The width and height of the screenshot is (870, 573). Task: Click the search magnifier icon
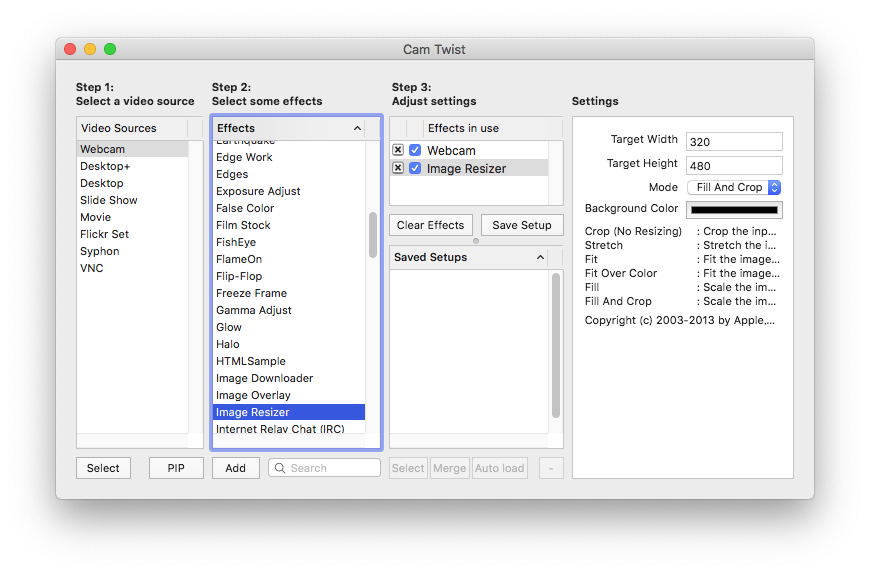(280, 468)
